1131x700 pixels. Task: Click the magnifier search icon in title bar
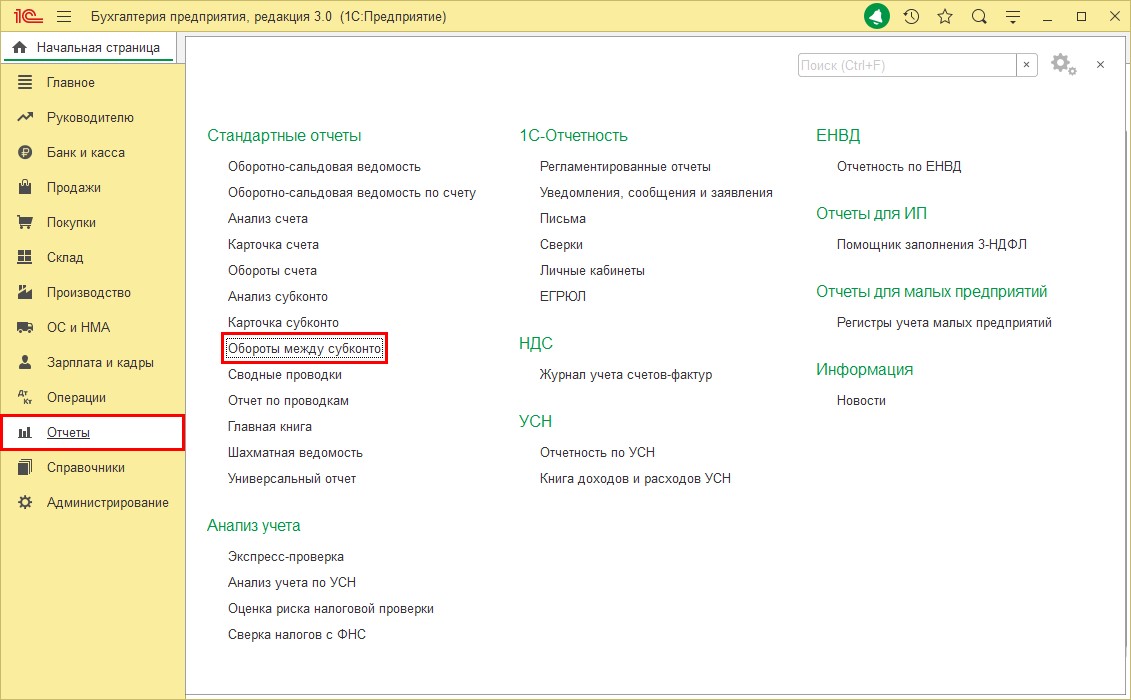(979, 17)
